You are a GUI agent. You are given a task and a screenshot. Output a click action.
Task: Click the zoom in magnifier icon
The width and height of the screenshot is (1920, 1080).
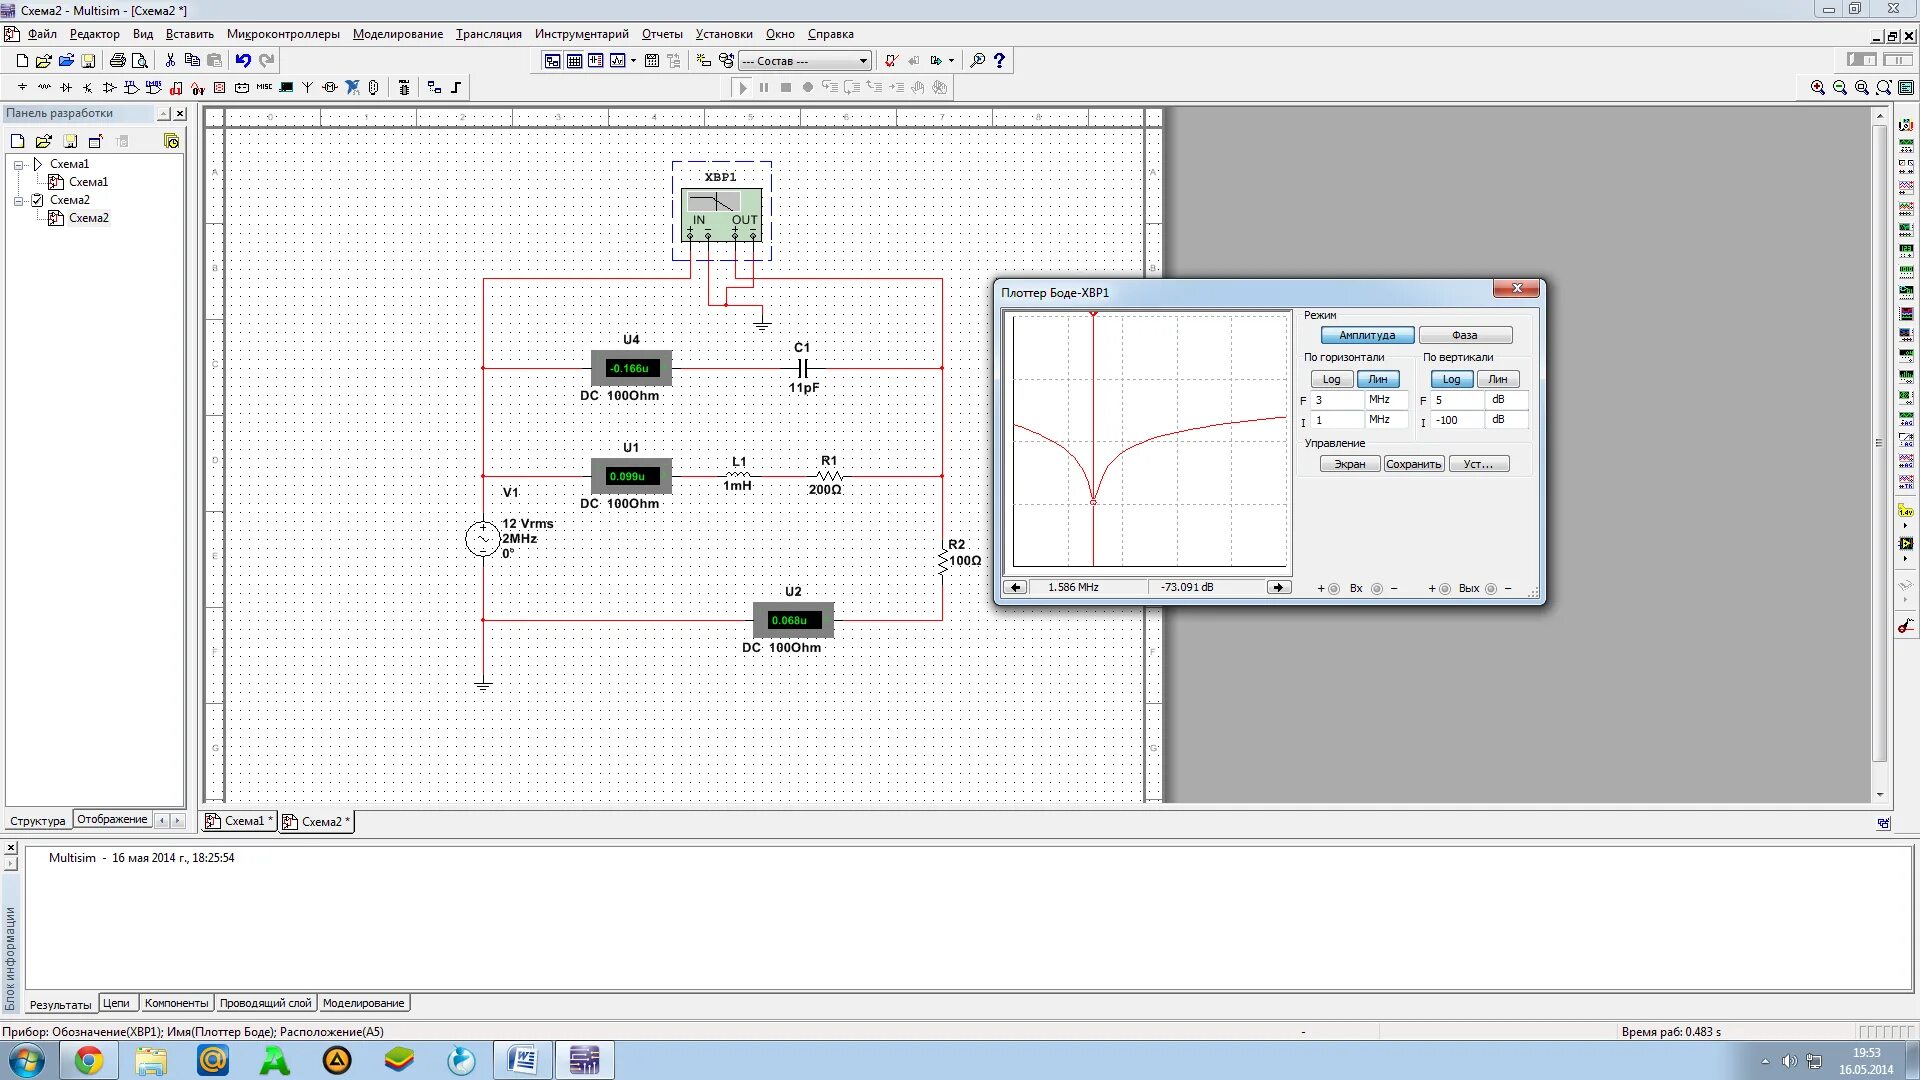[x=1817, y=88]
